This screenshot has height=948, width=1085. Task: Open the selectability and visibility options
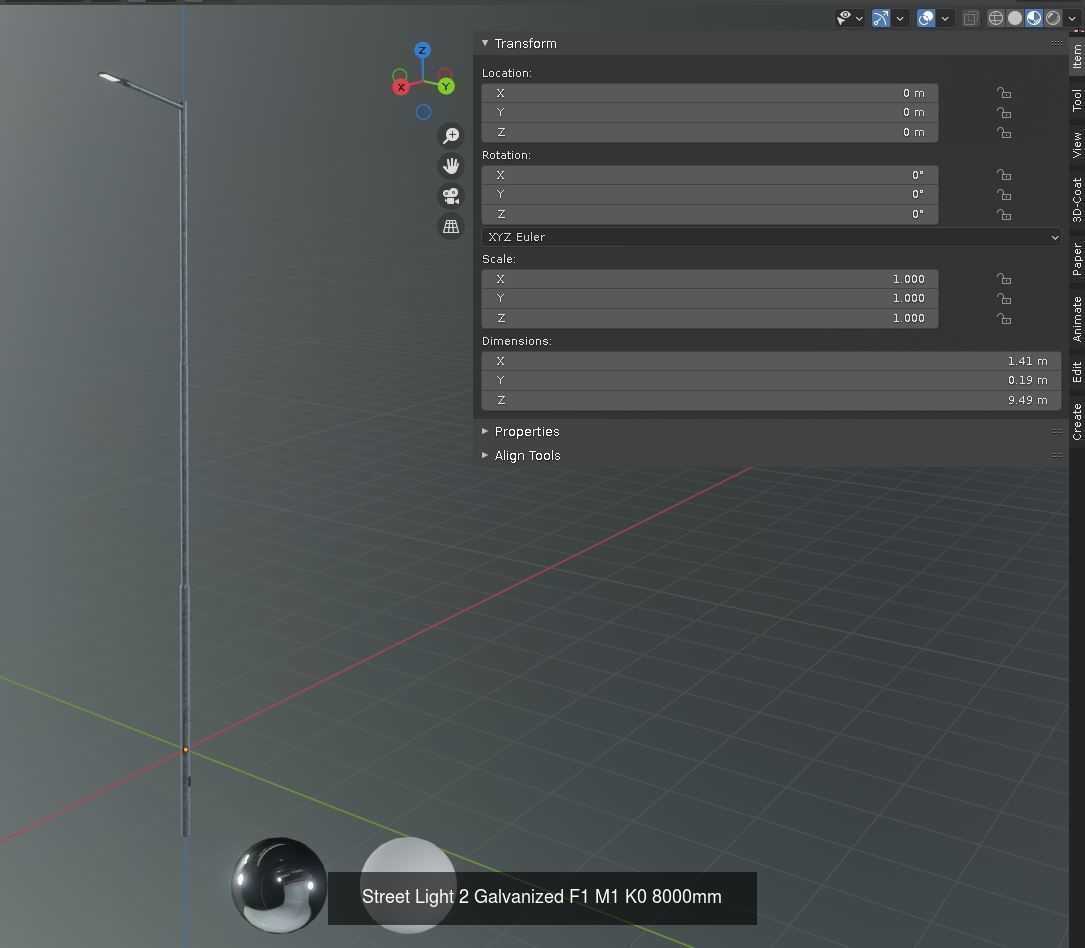point(849,18)
